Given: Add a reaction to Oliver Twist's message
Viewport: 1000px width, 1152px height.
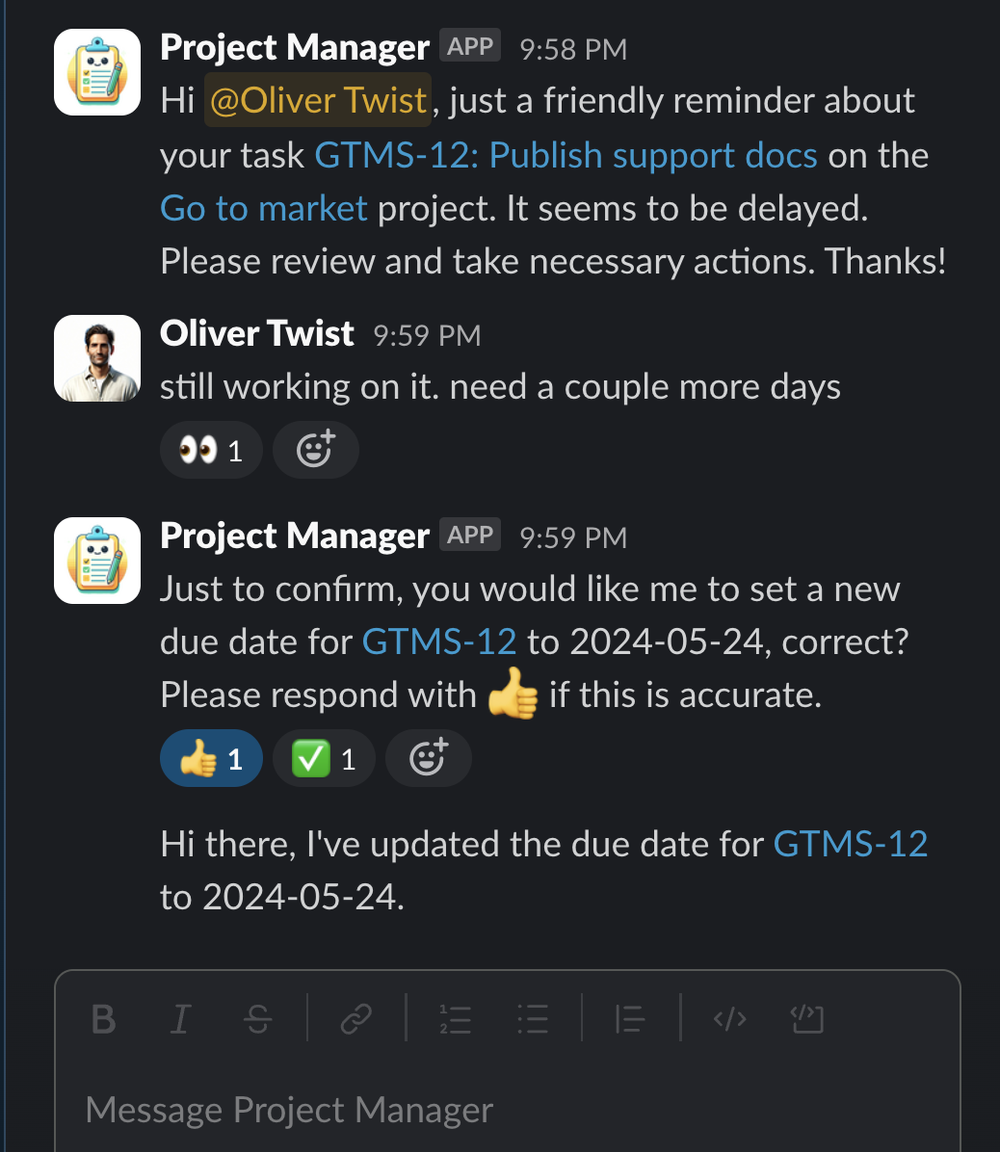Looking at the screenshot, I should (x=316, y=450).
